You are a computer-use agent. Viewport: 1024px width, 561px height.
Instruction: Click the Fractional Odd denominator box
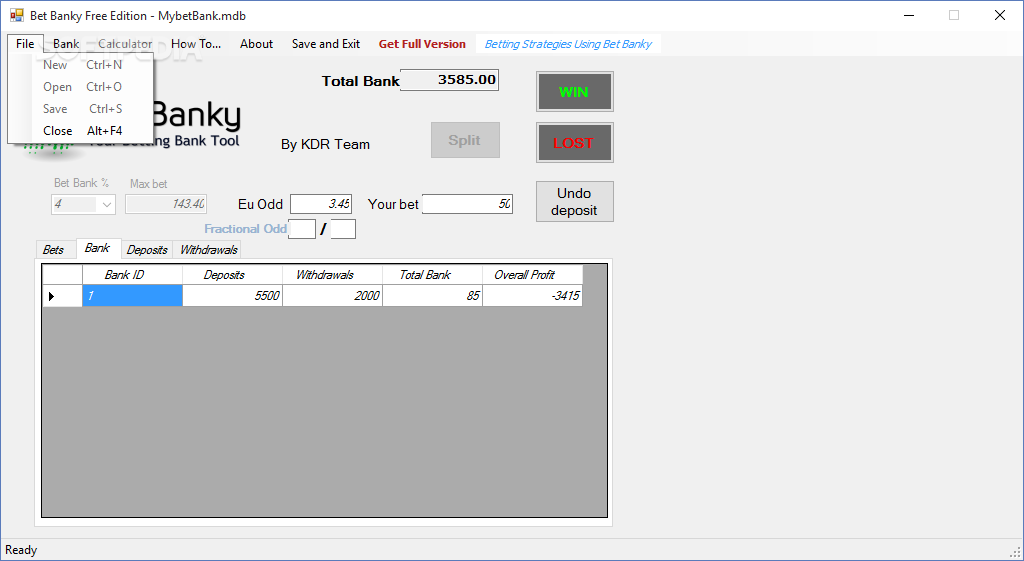coord(343,229)
